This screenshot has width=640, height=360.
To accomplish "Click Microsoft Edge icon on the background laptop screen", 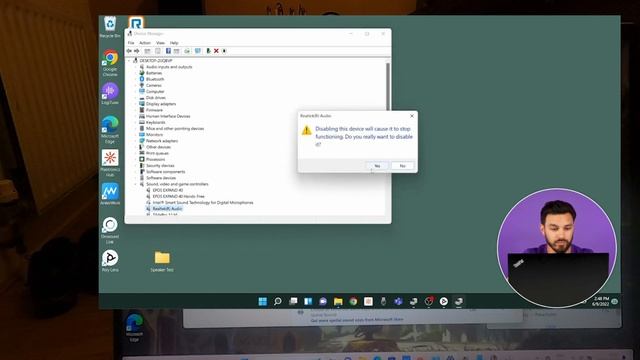I will [x=134, y=327].
